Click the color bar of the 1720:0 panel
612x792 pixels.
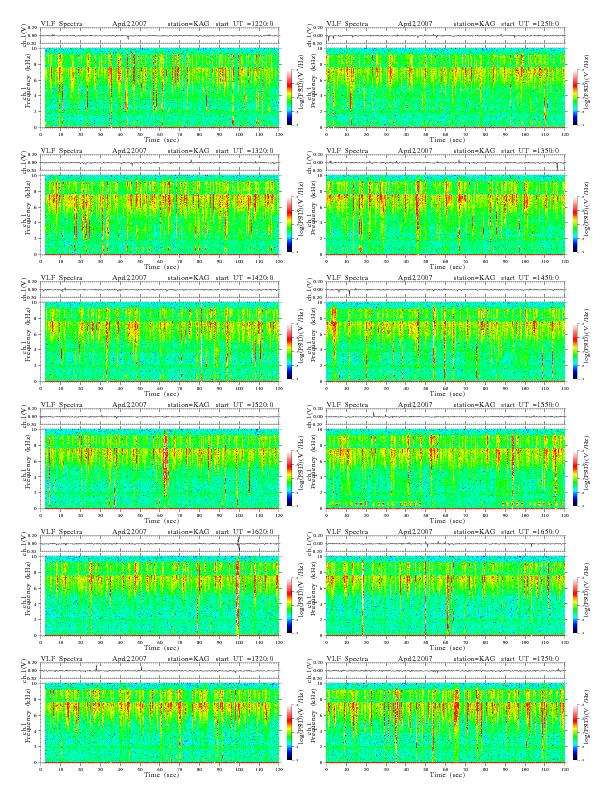tap(289, 732)
